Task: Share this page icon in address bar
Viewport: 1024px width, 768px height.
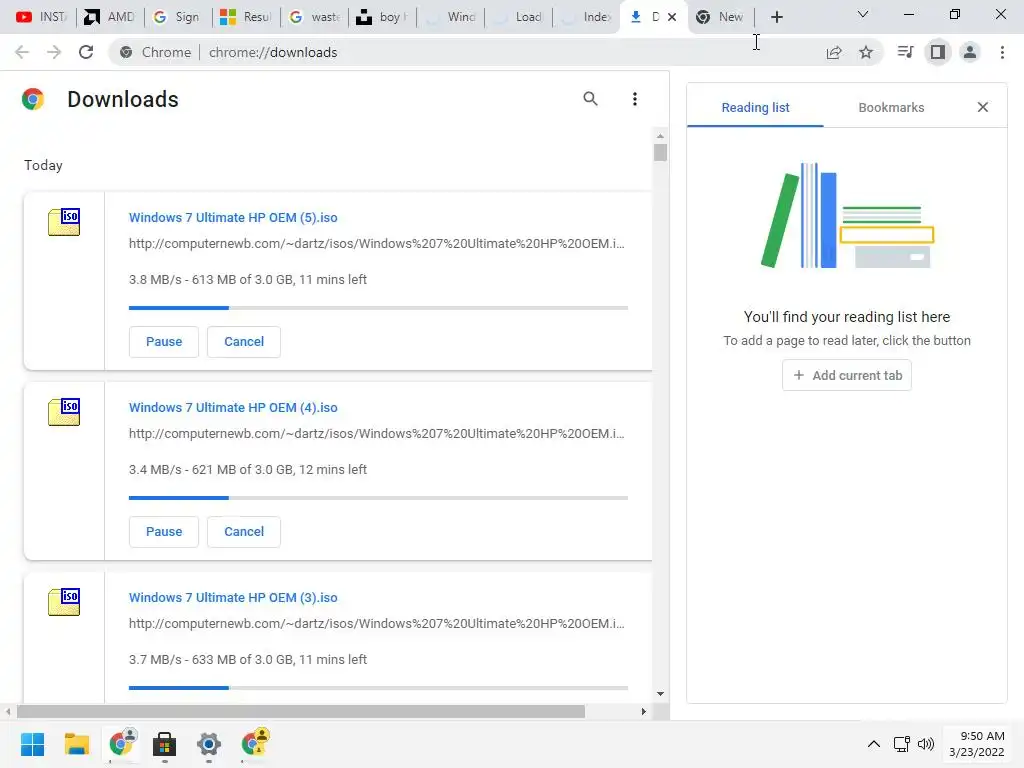Action: [x=834, y=52]
